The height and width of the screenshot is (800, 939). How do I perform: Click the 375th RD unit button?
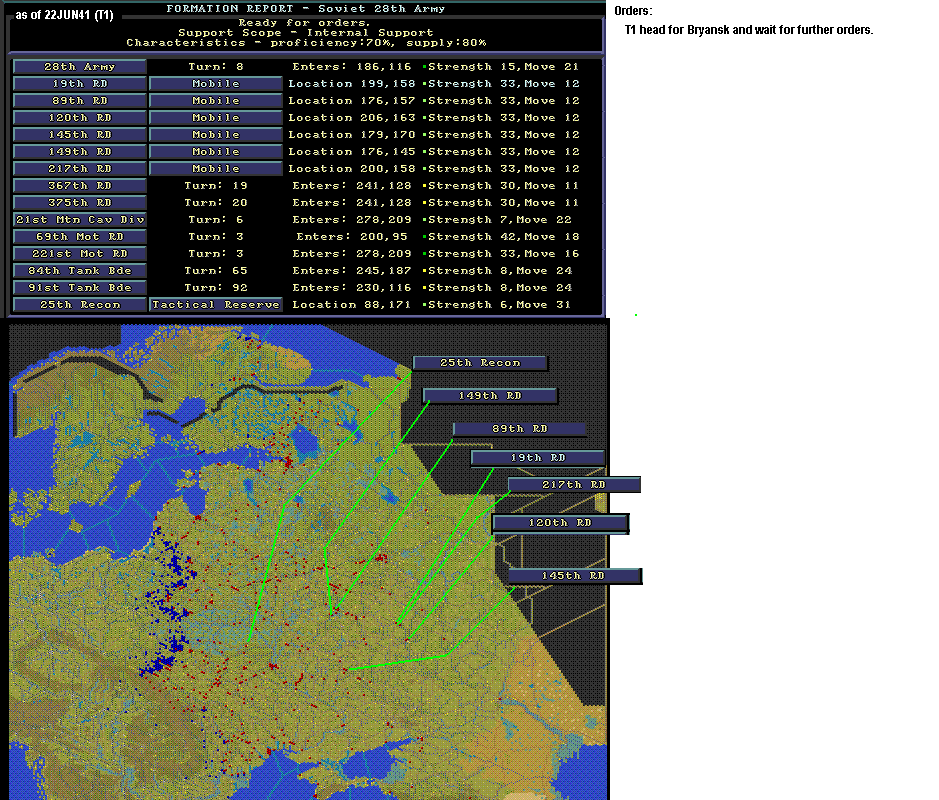coord(80,202)
